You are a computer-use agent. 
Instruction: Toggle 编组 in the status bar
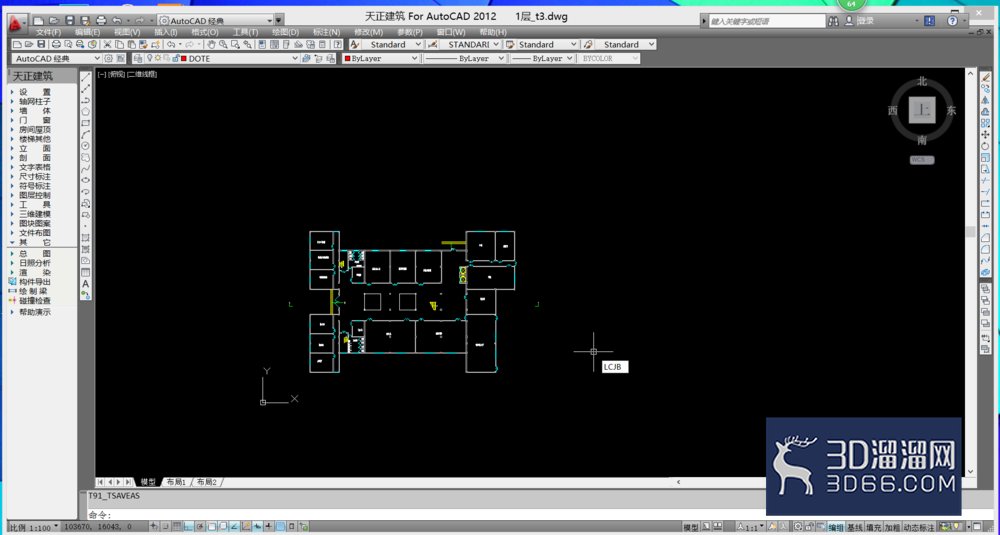[x=836, y=527]
